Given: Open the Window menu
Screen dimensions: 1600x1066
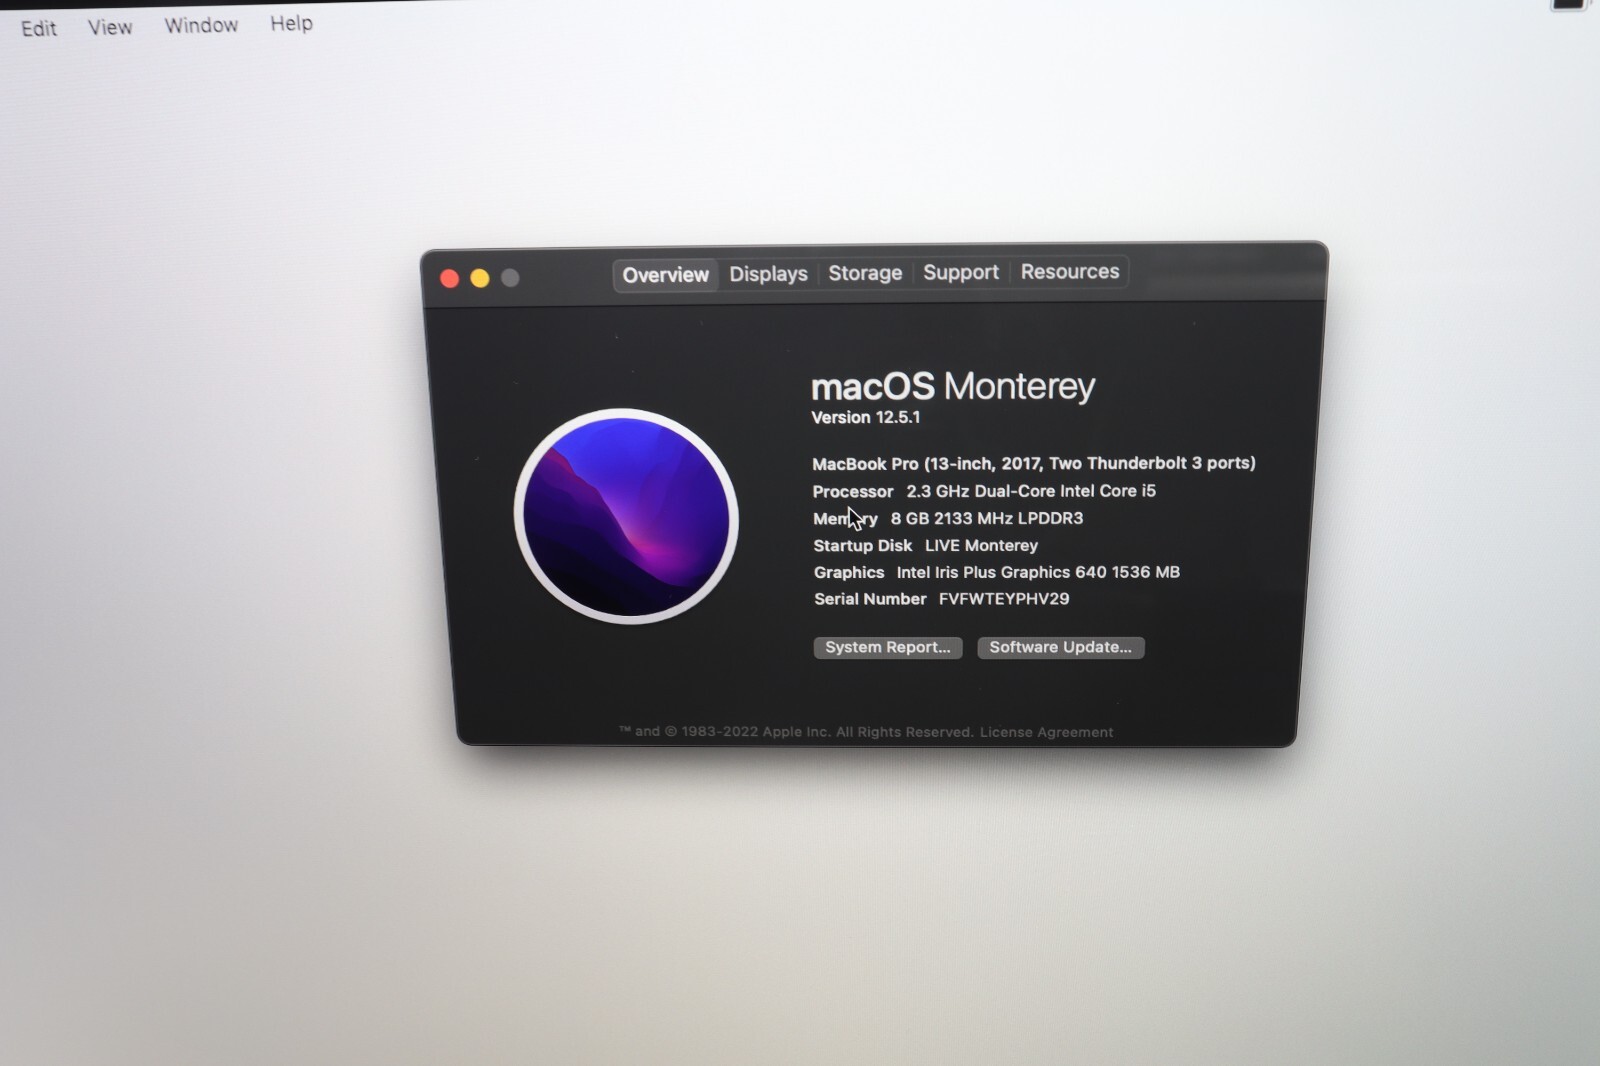Looking at the screenshot, I should pyautogui.click(x=201, y=25).
